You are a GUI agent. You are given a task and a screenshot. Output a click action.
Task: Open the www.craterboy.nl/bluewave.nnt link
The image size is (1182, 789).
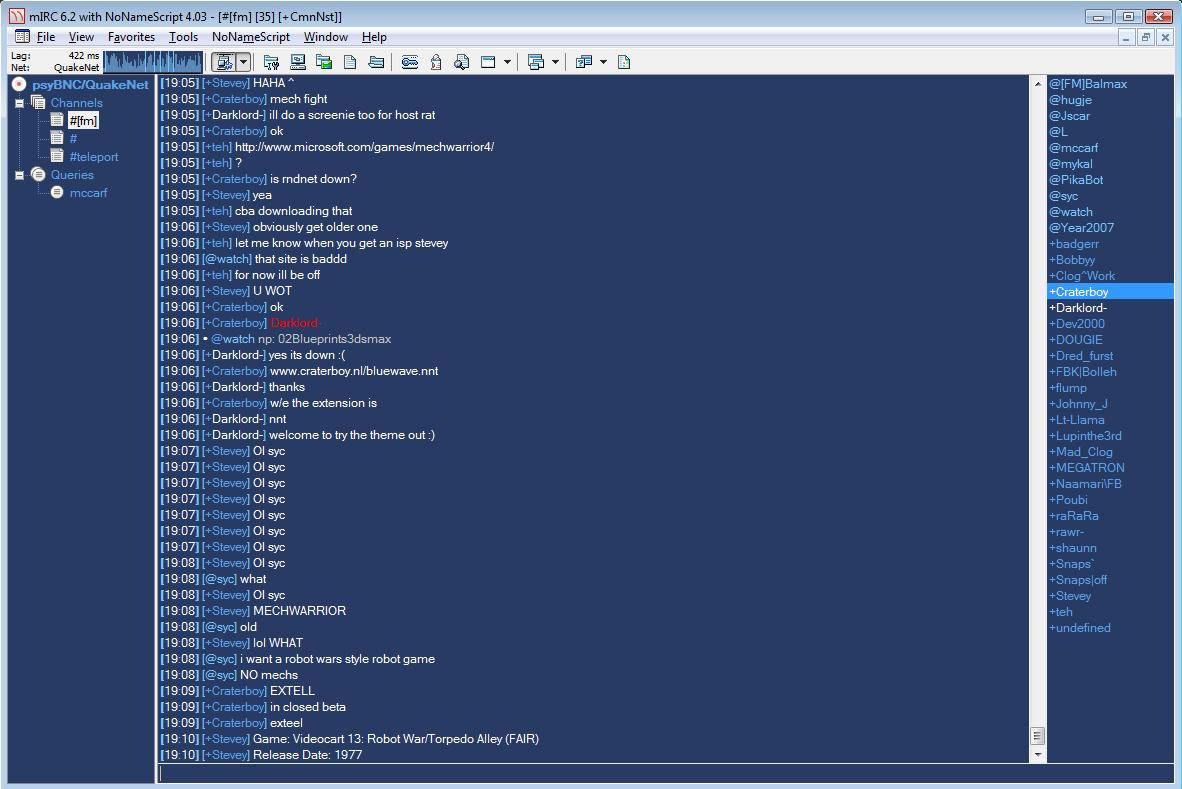pyautogui.click(x=354, y=371)
